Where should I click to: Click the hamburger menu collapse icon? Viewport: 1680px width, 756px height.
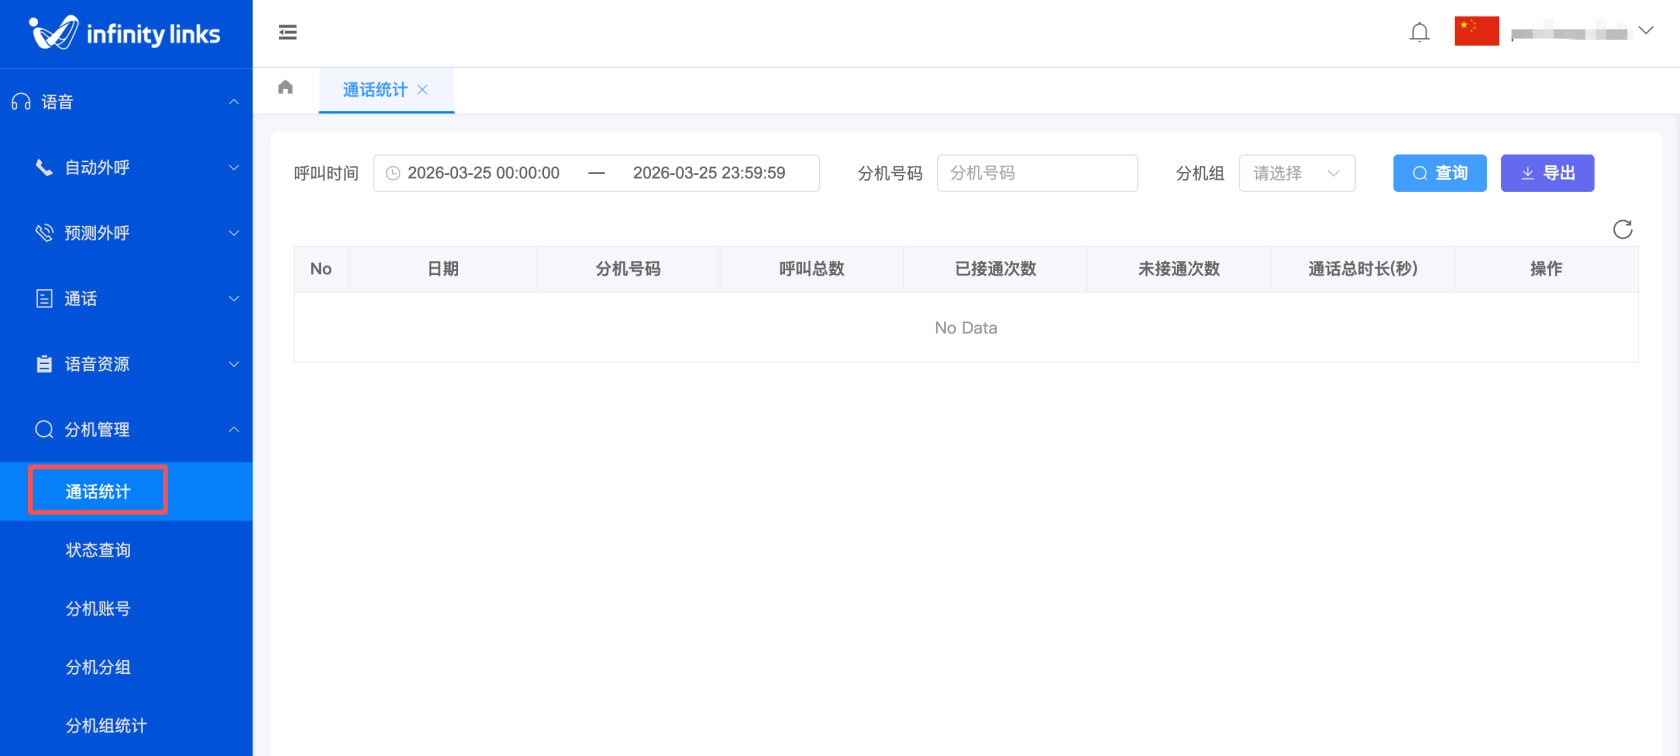(x=288, y=33)
